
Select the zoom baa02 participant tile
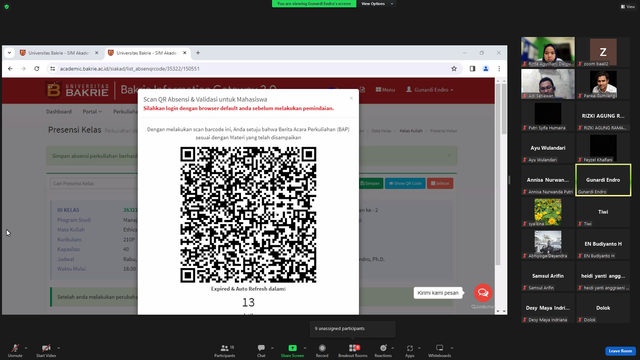(603, 52)
